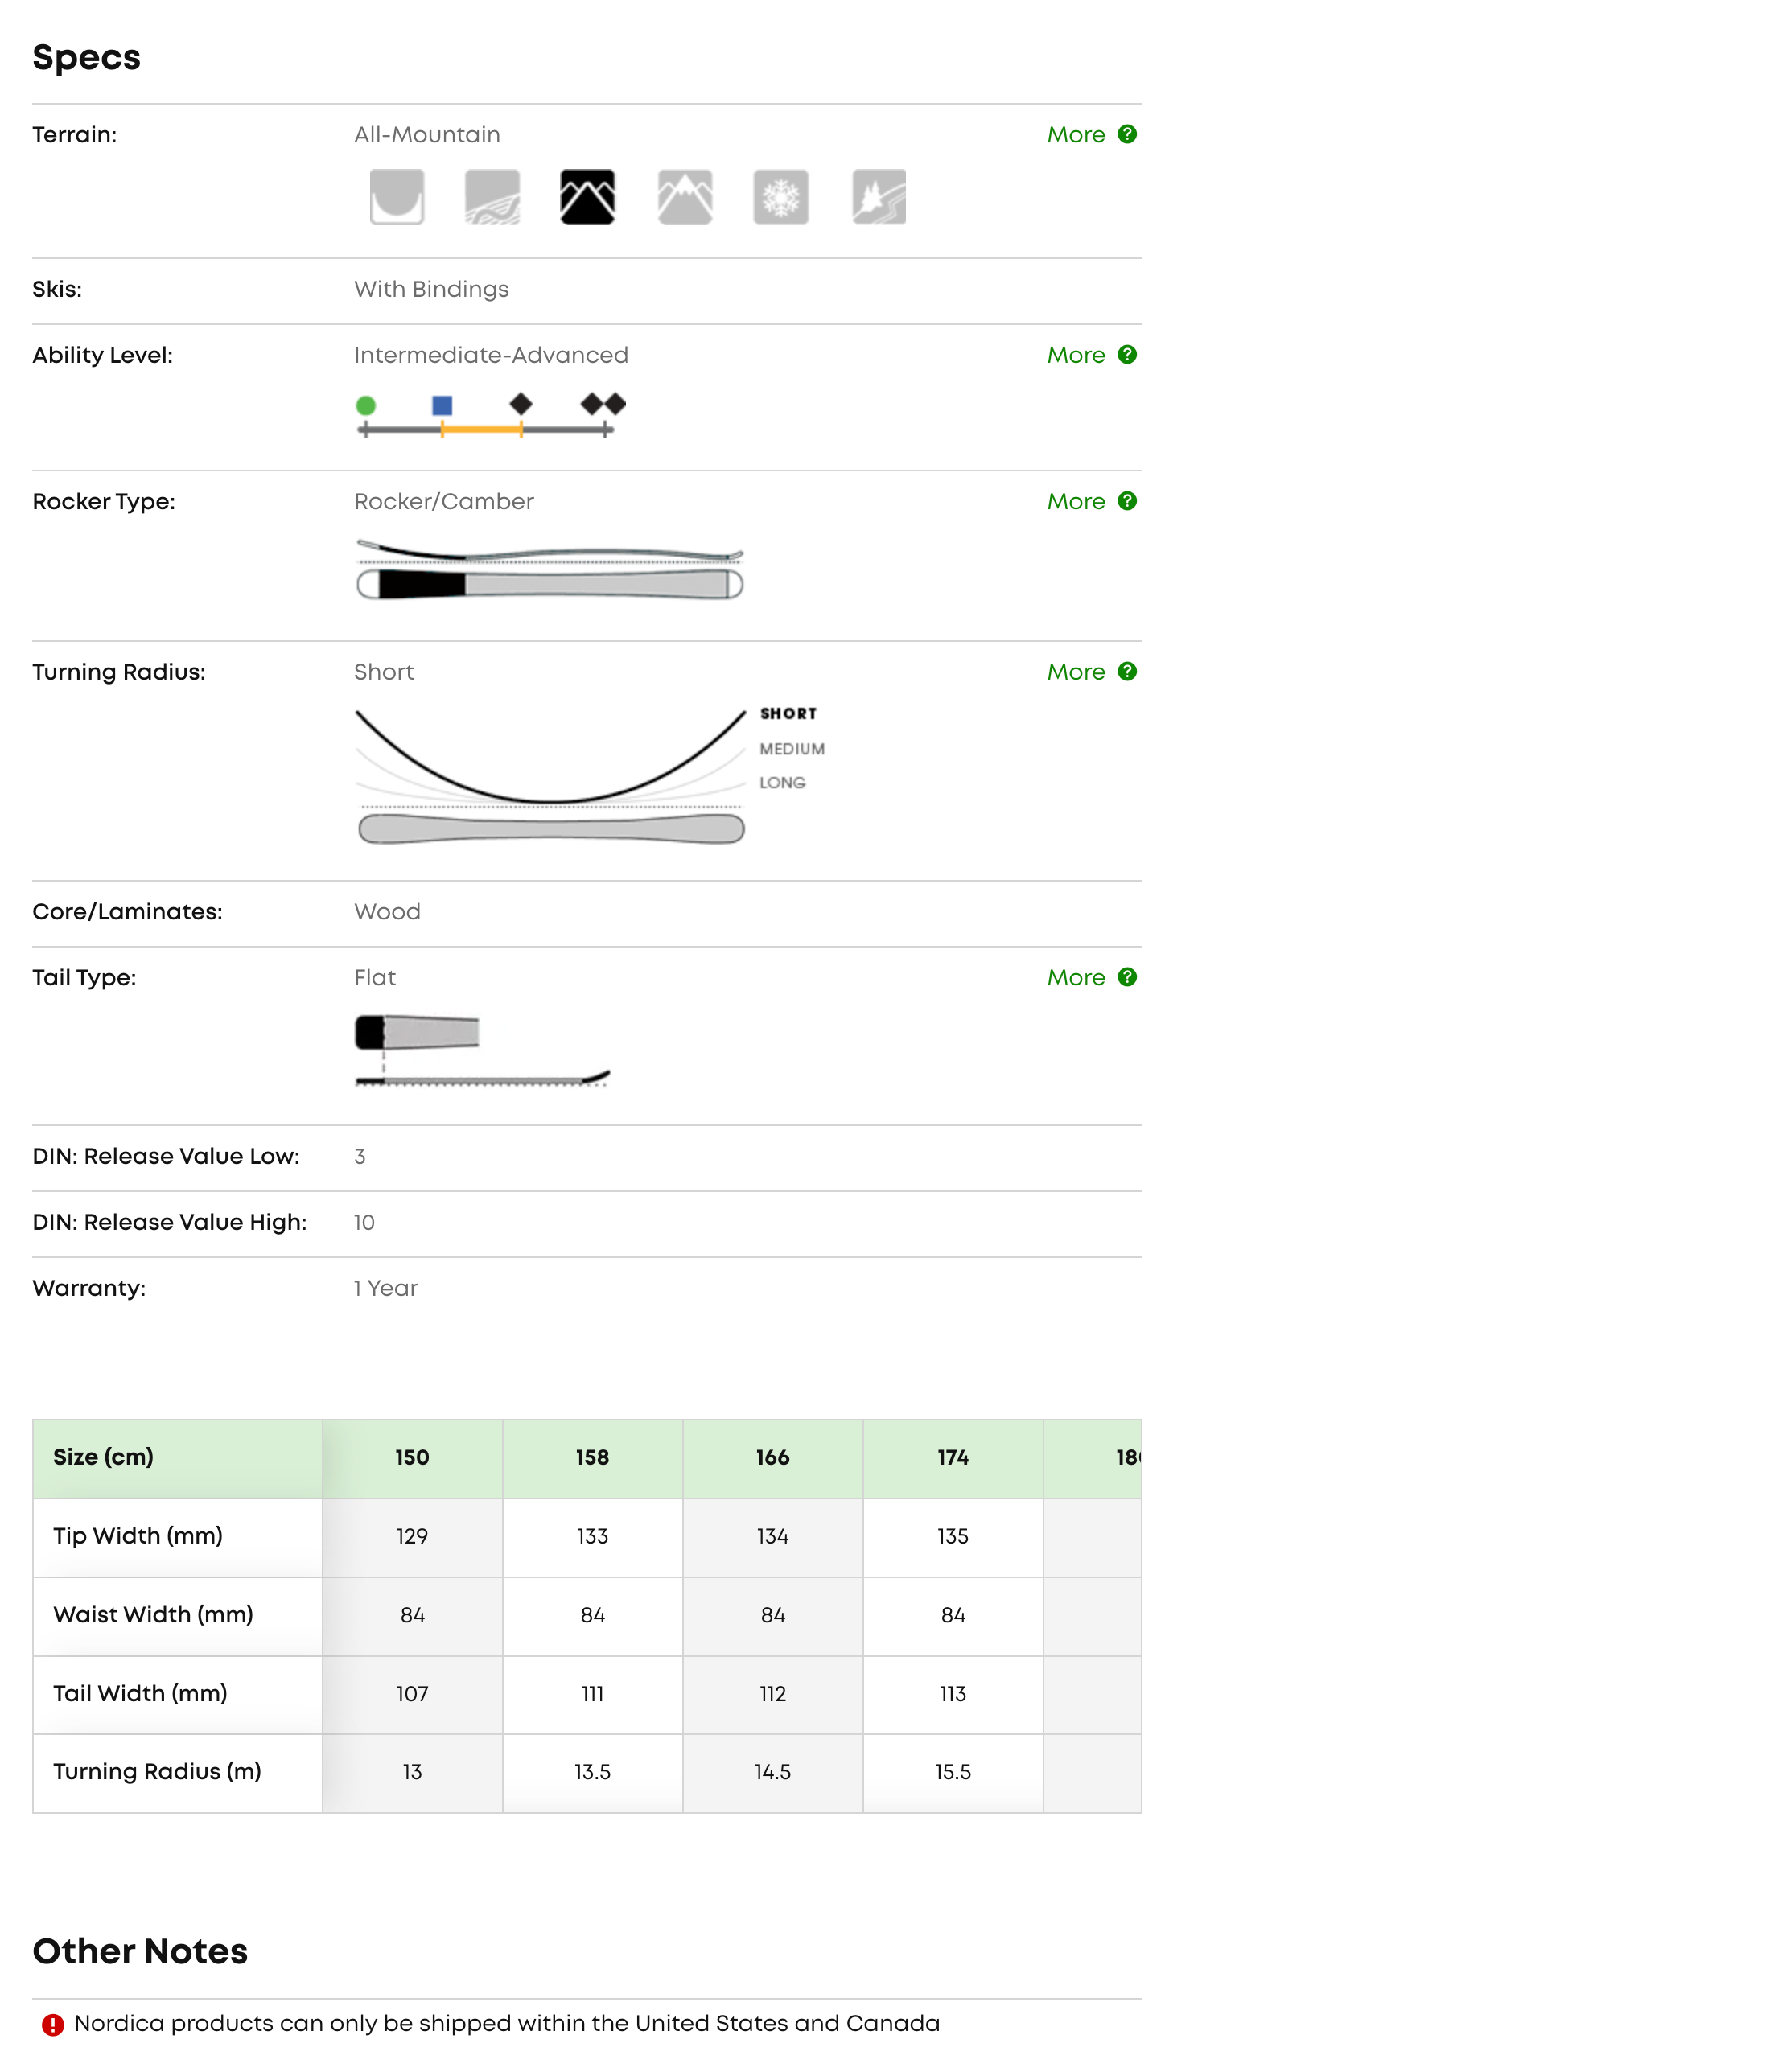The image size is (1770, 2072).
Task: Click the blue square intermediate ability marker
Action: tap(442, 405)
